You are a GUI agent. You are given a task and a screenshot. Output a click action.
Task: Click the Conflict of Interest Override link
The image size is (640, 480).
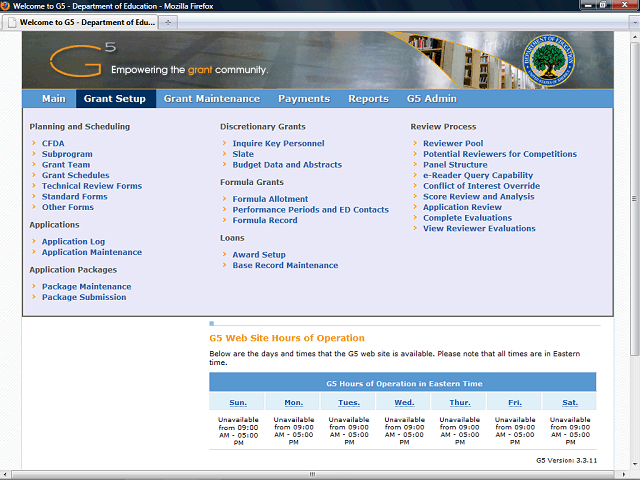pyautogui.click(x=481, y=186)
